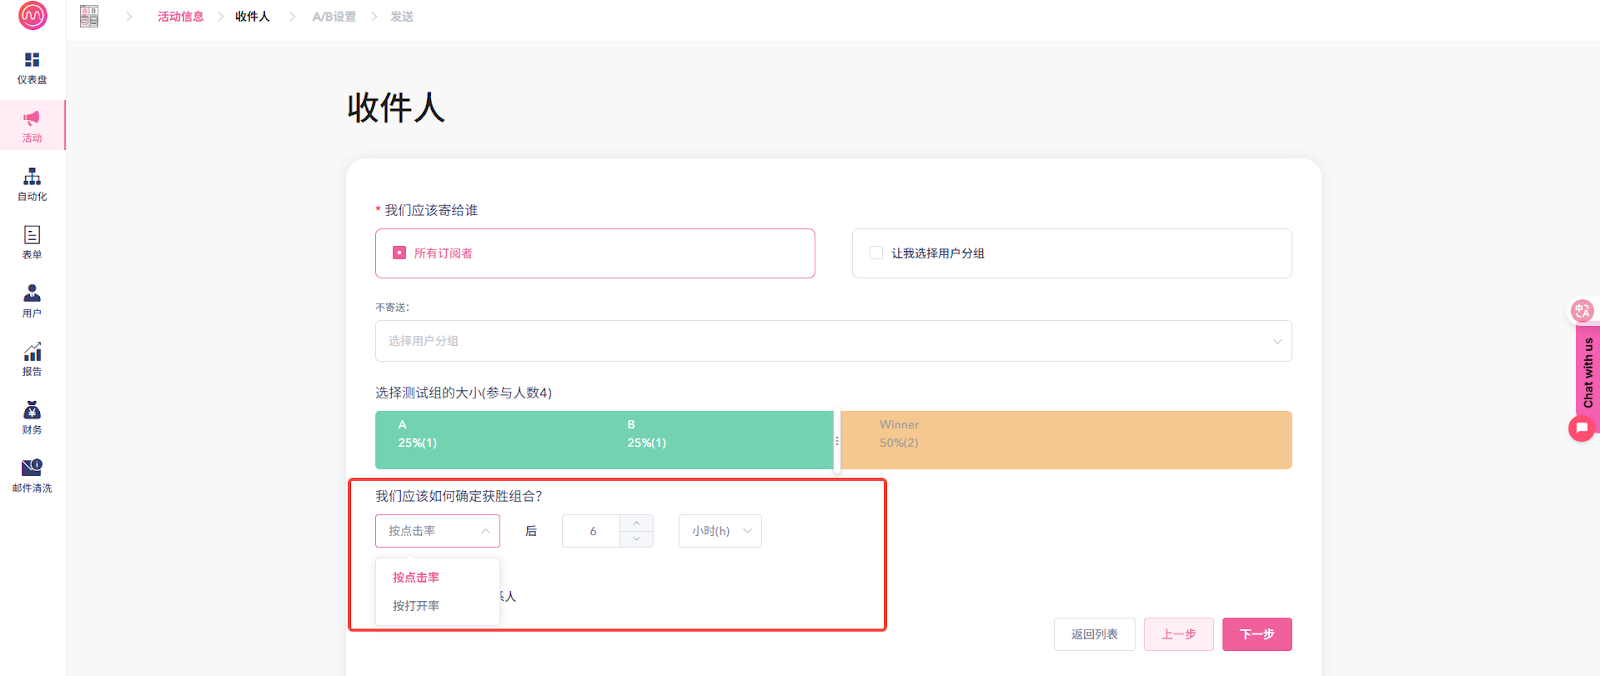Screen dimensions: 1600x676
Task: Click the translate icon on right edge
Action: (x=1582, y=311)
